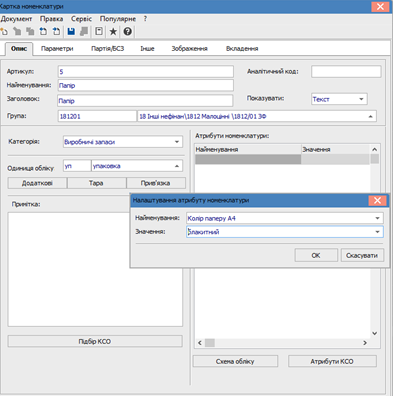
Task: Add to favorites with the star icon
Action: pos(113,32)
